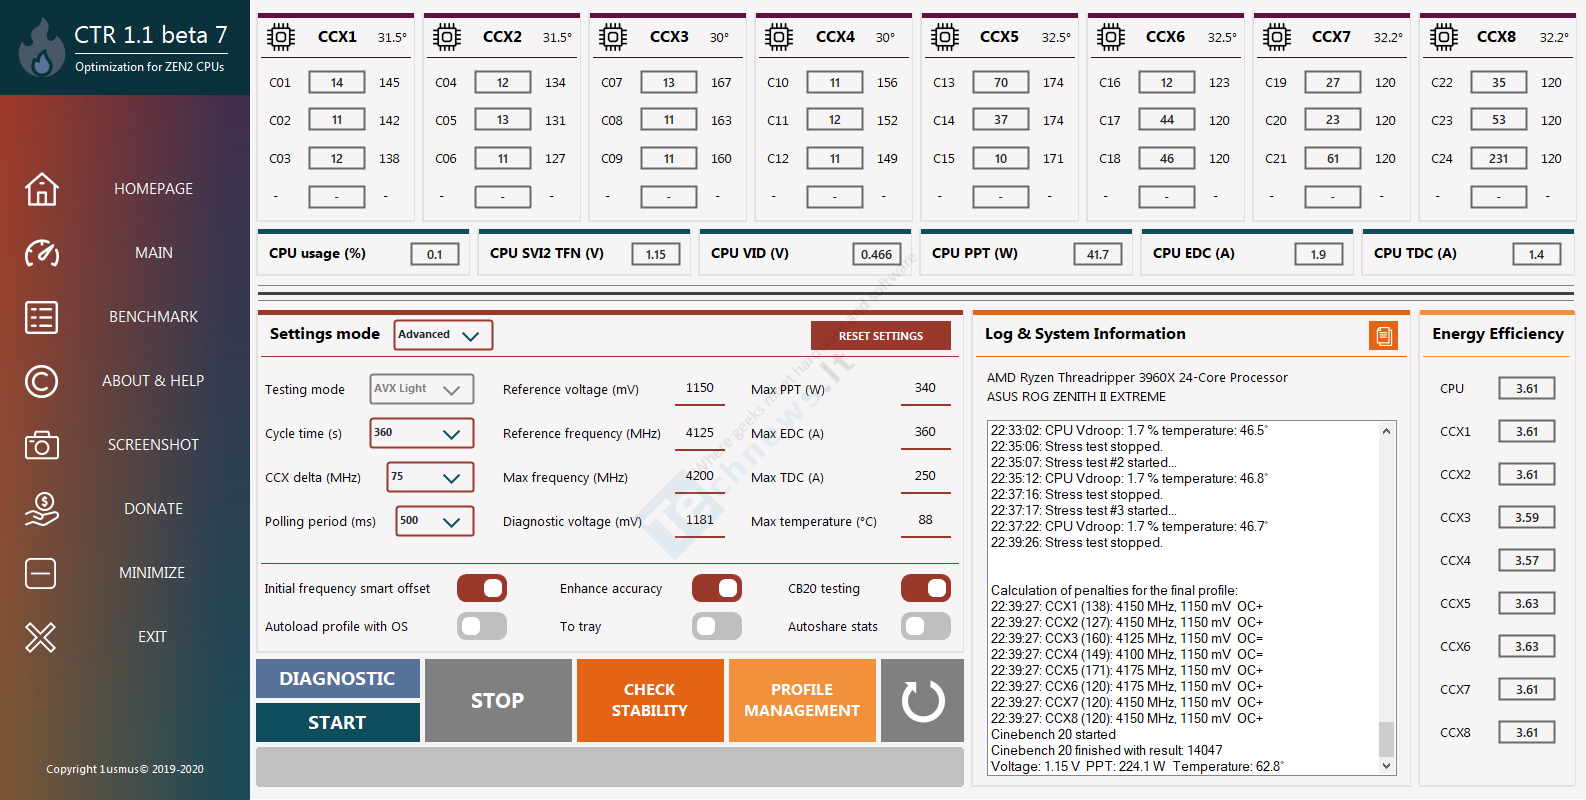Click the circular refresh arrow button

tap(923, 700)
